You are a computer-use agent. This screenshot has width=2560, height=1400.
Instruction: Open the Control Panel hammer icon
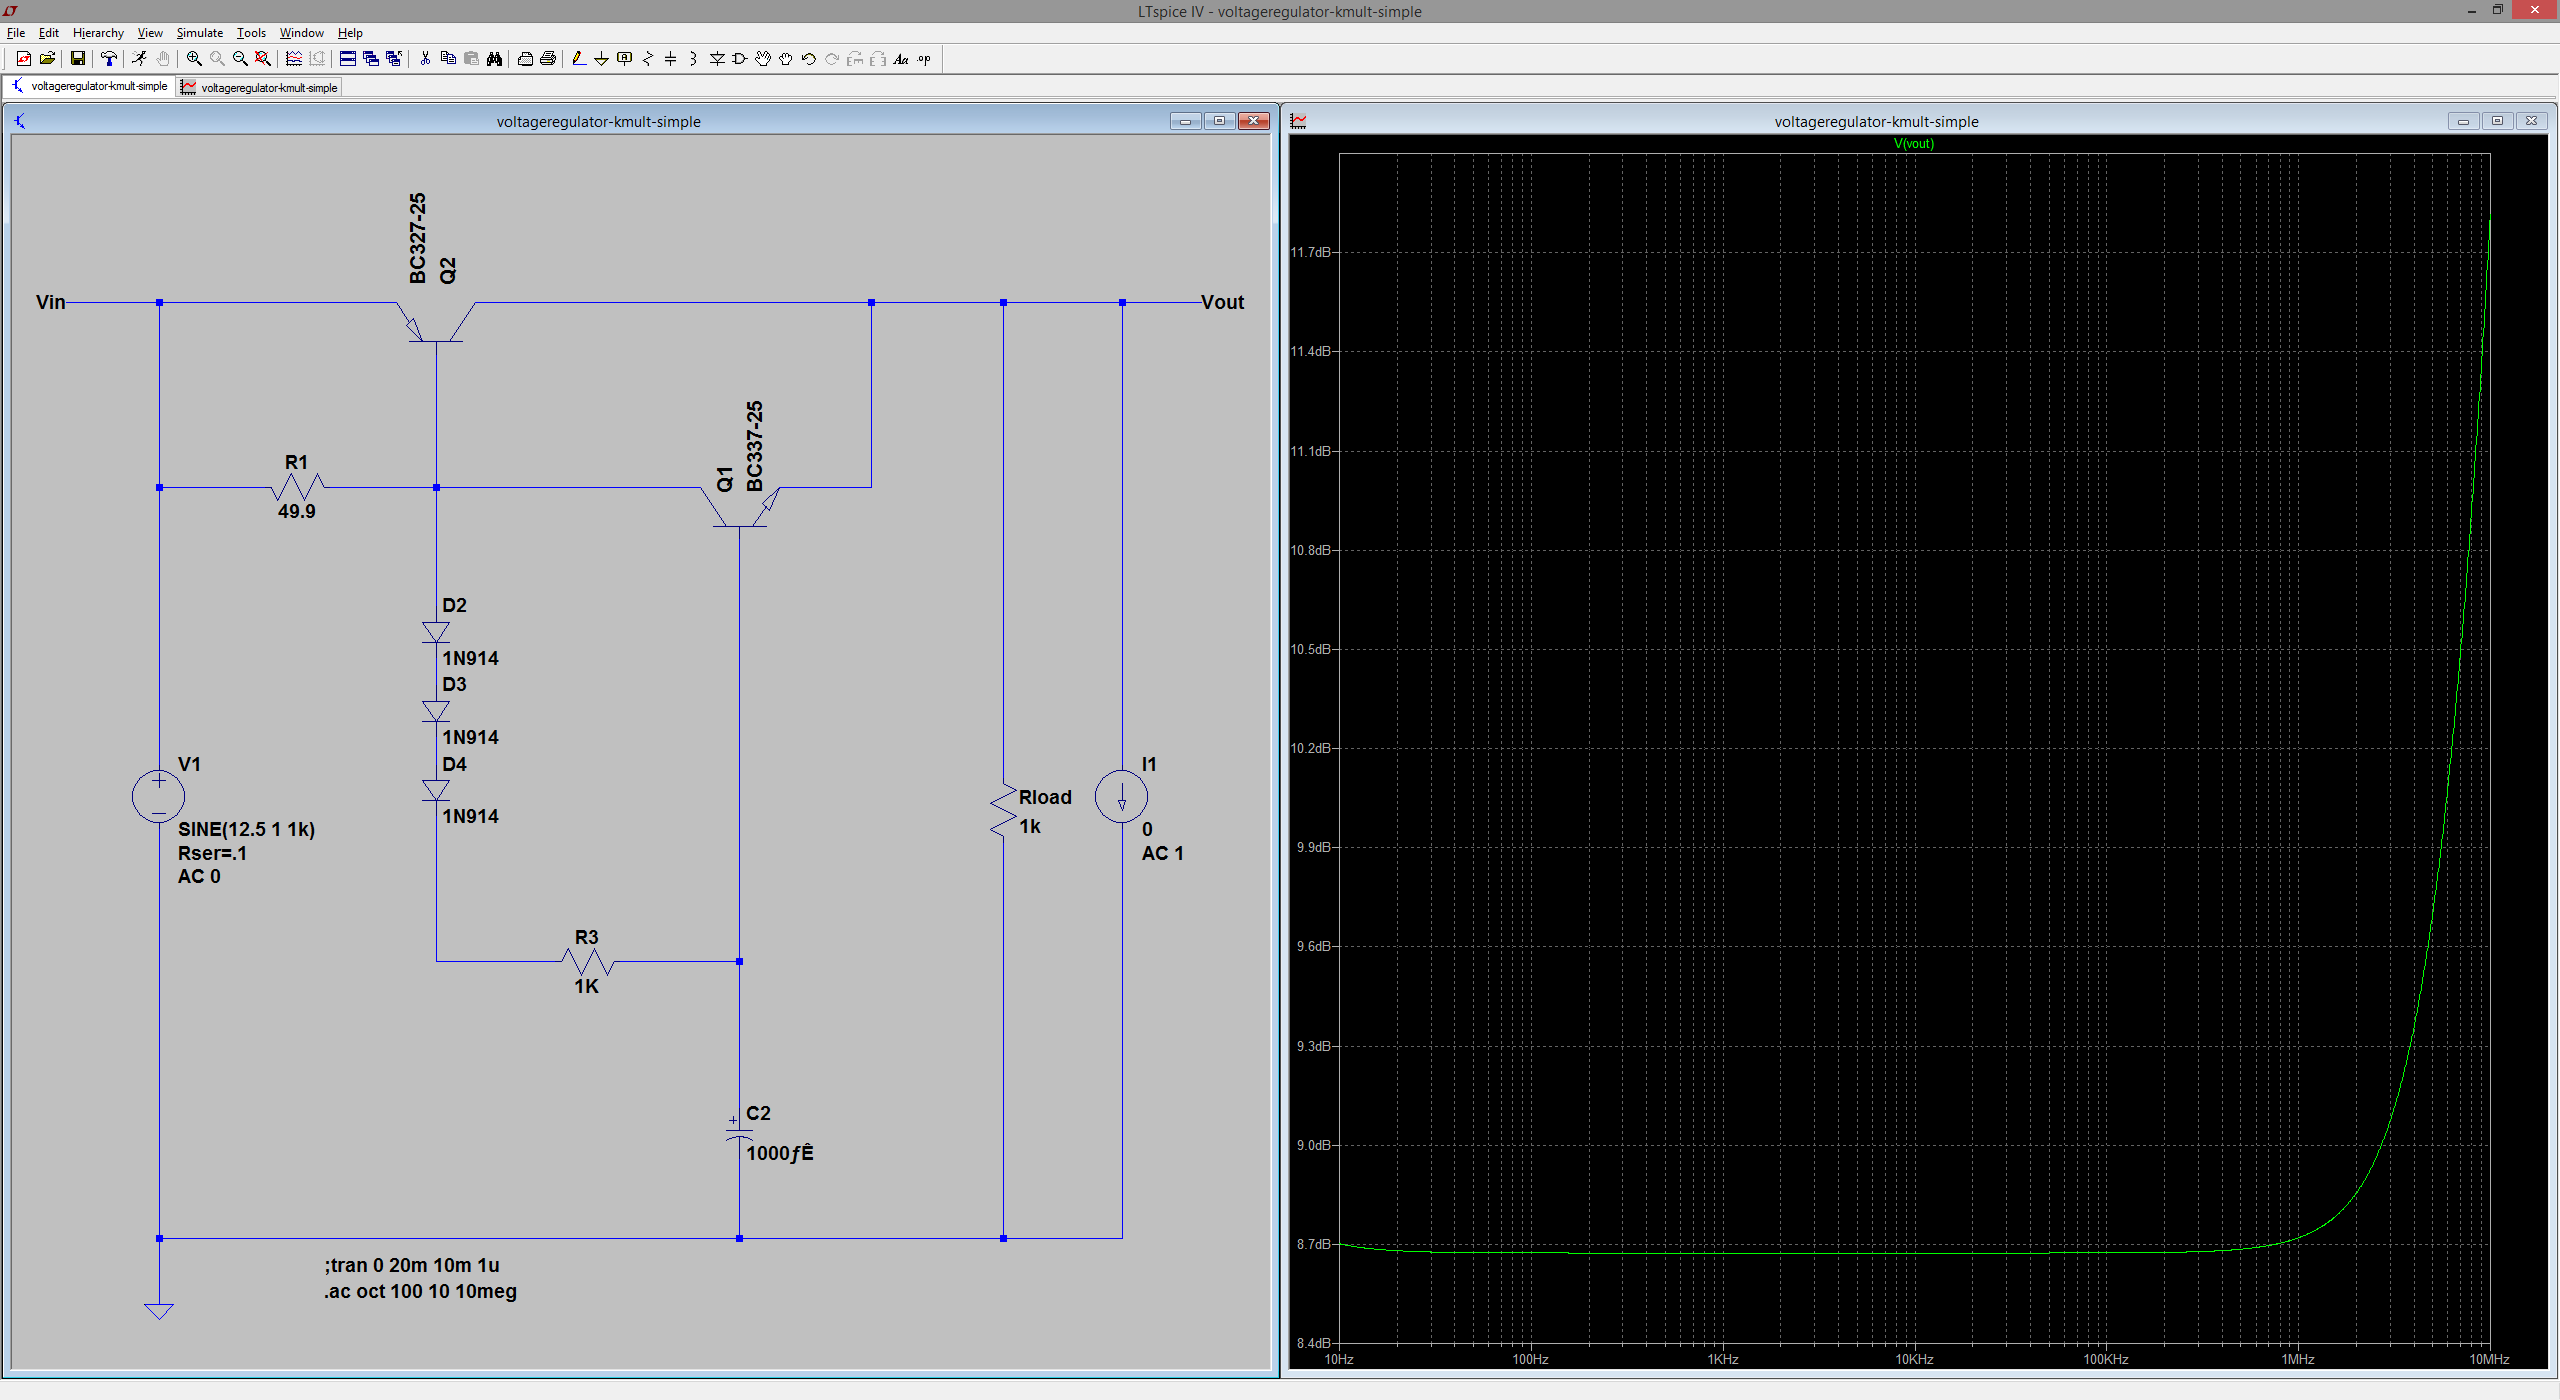[x=108, y=59]
